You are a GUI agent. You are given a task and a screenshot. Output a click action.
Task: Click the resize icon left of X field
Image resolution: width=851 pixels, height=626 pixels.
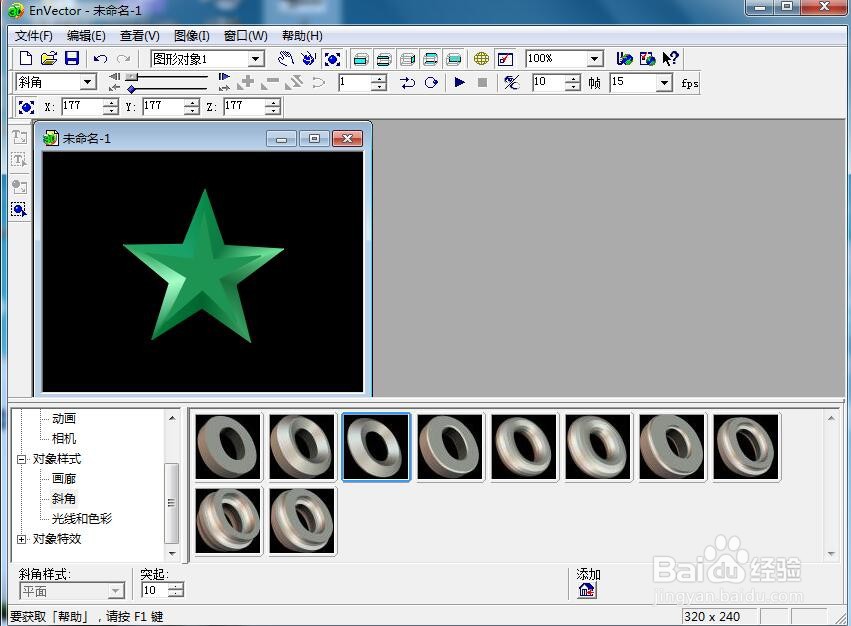[x=26, y=106]
